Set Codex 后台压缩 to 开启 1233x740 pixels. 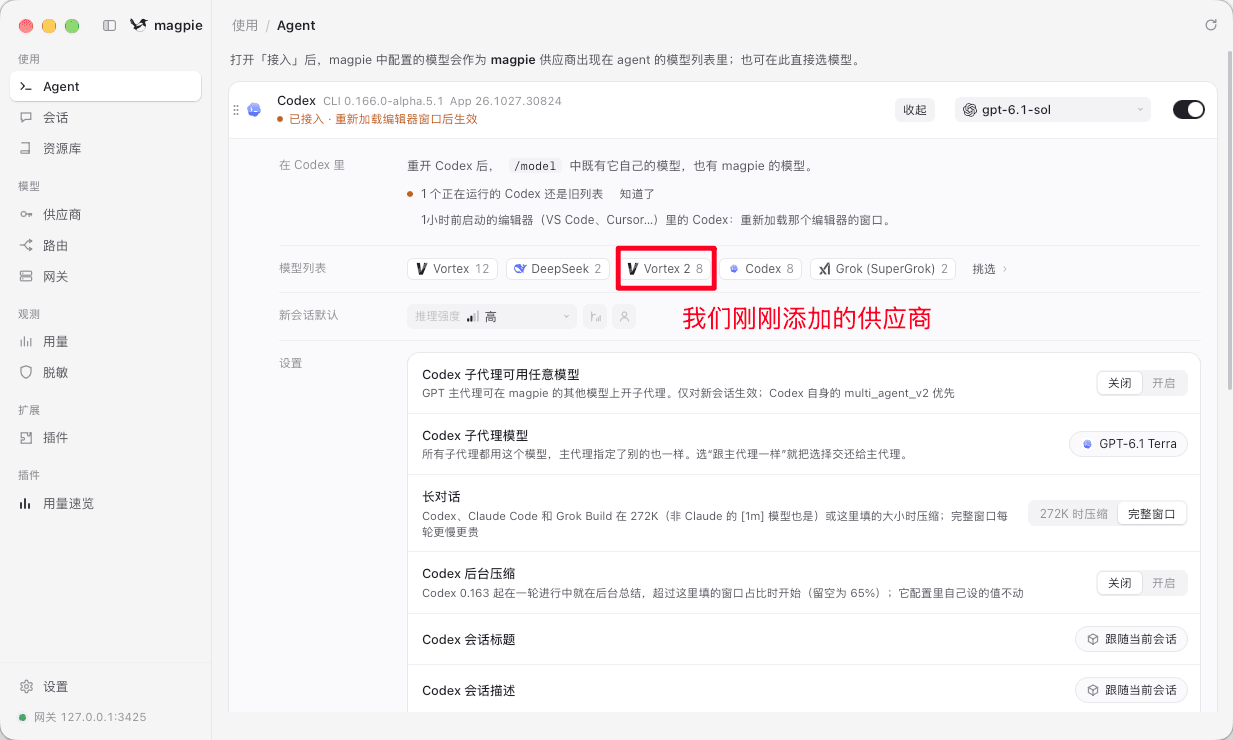pos(1164,583)
